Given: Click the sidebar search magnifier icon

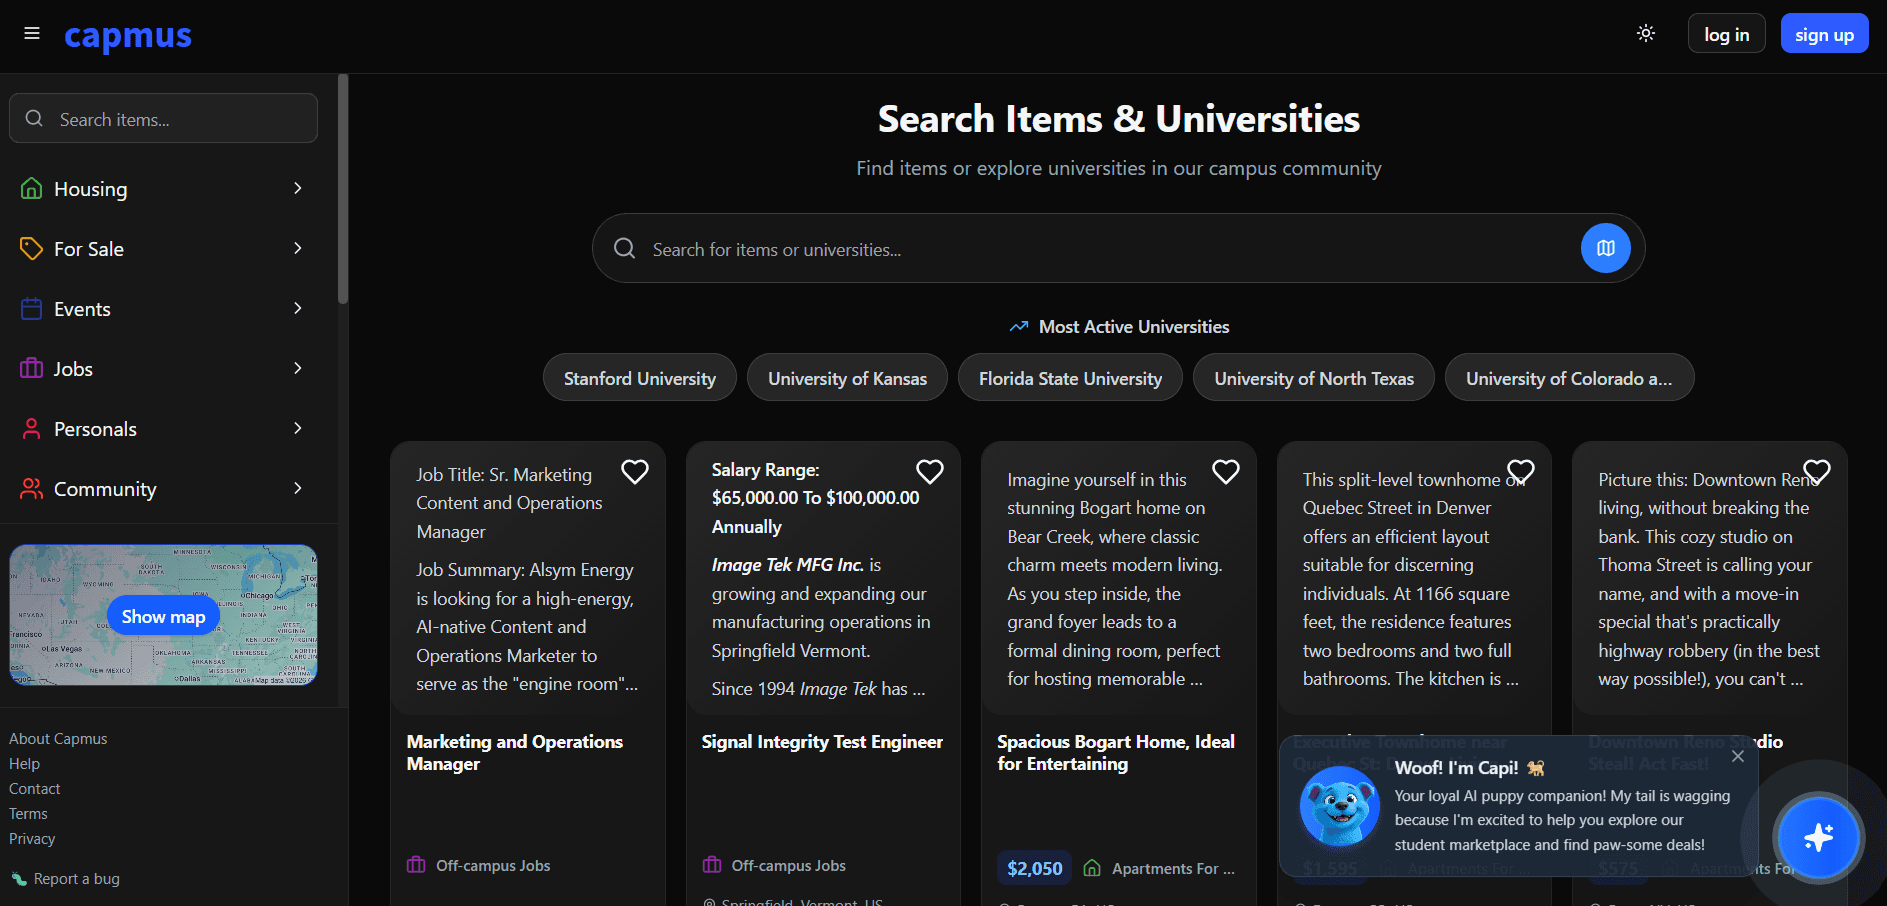Looking at the screenshot, I should [34, 119].
